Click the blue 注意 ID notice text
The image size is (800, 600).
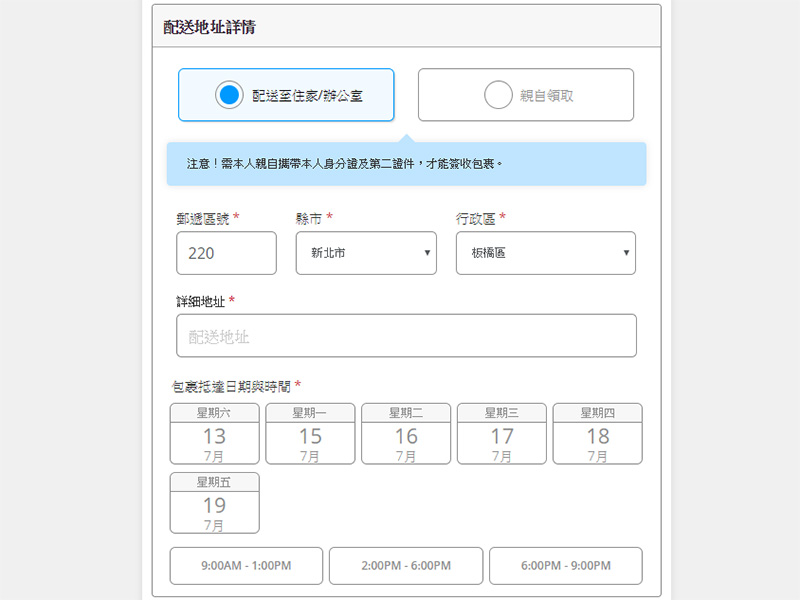point(344,164)
